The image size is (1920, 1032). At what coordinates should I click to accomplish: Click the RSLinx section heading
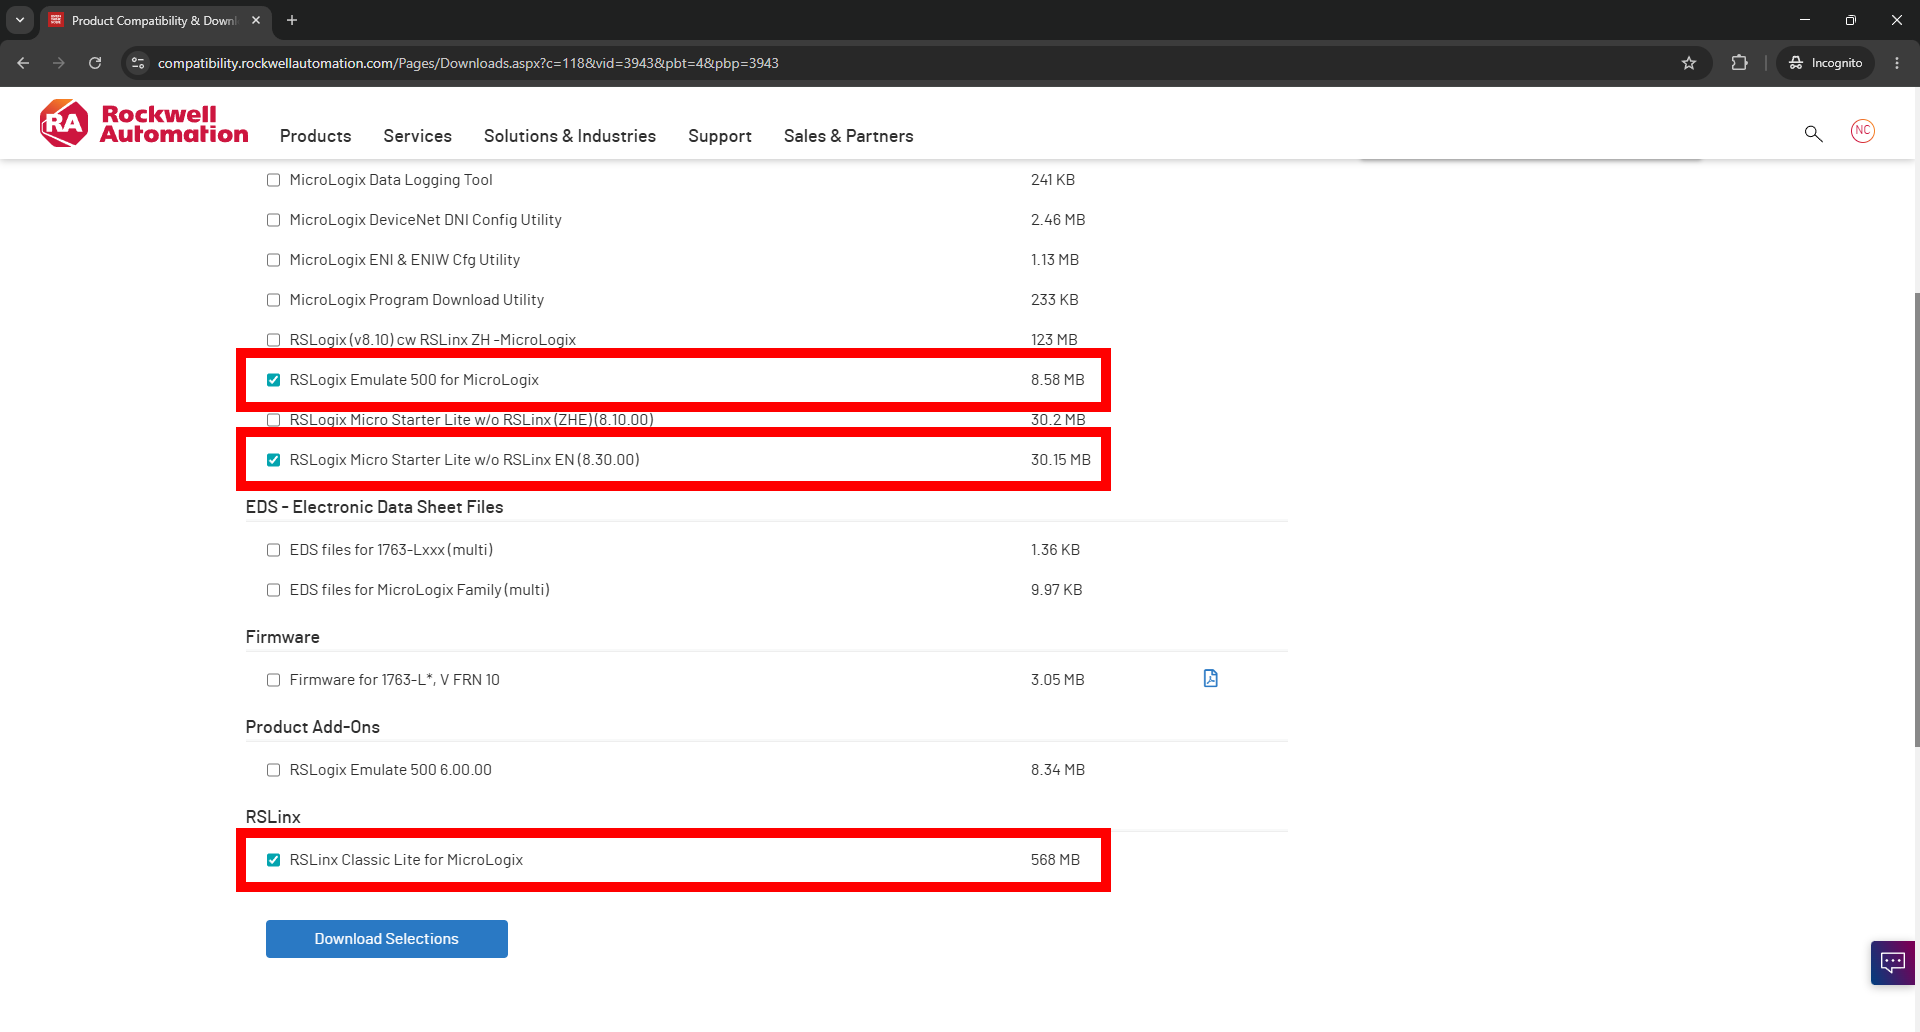click(273, 817)
